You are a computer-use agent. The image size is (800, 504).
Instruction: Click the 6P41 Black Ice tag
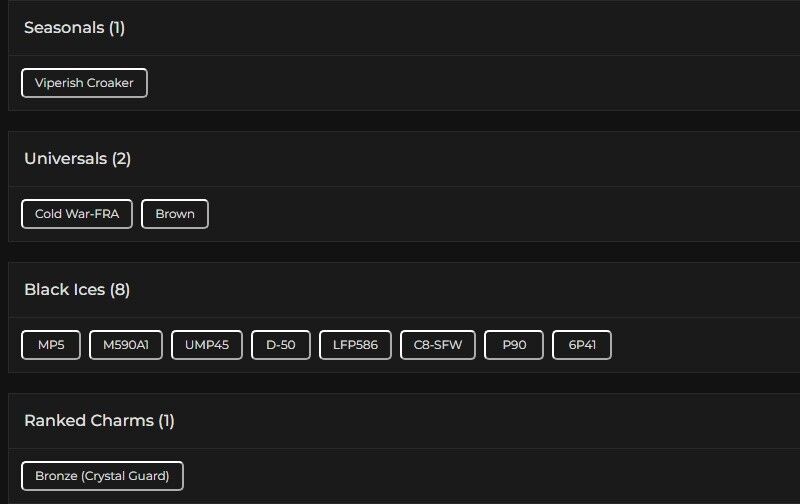pos(582,345)
